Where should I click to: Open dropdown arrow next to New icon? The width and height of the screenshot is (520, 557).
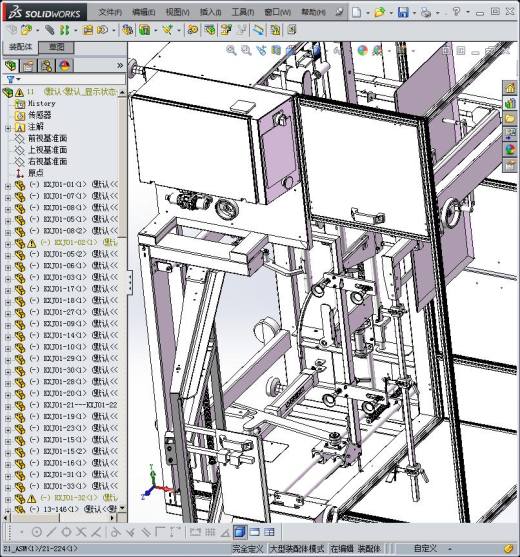(x=367, y=13)
